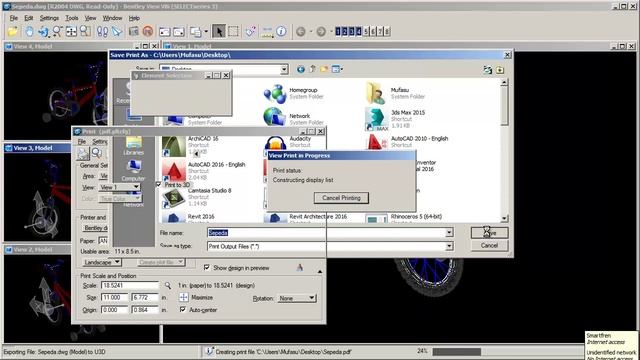Click the File name input field

[326, 233]
